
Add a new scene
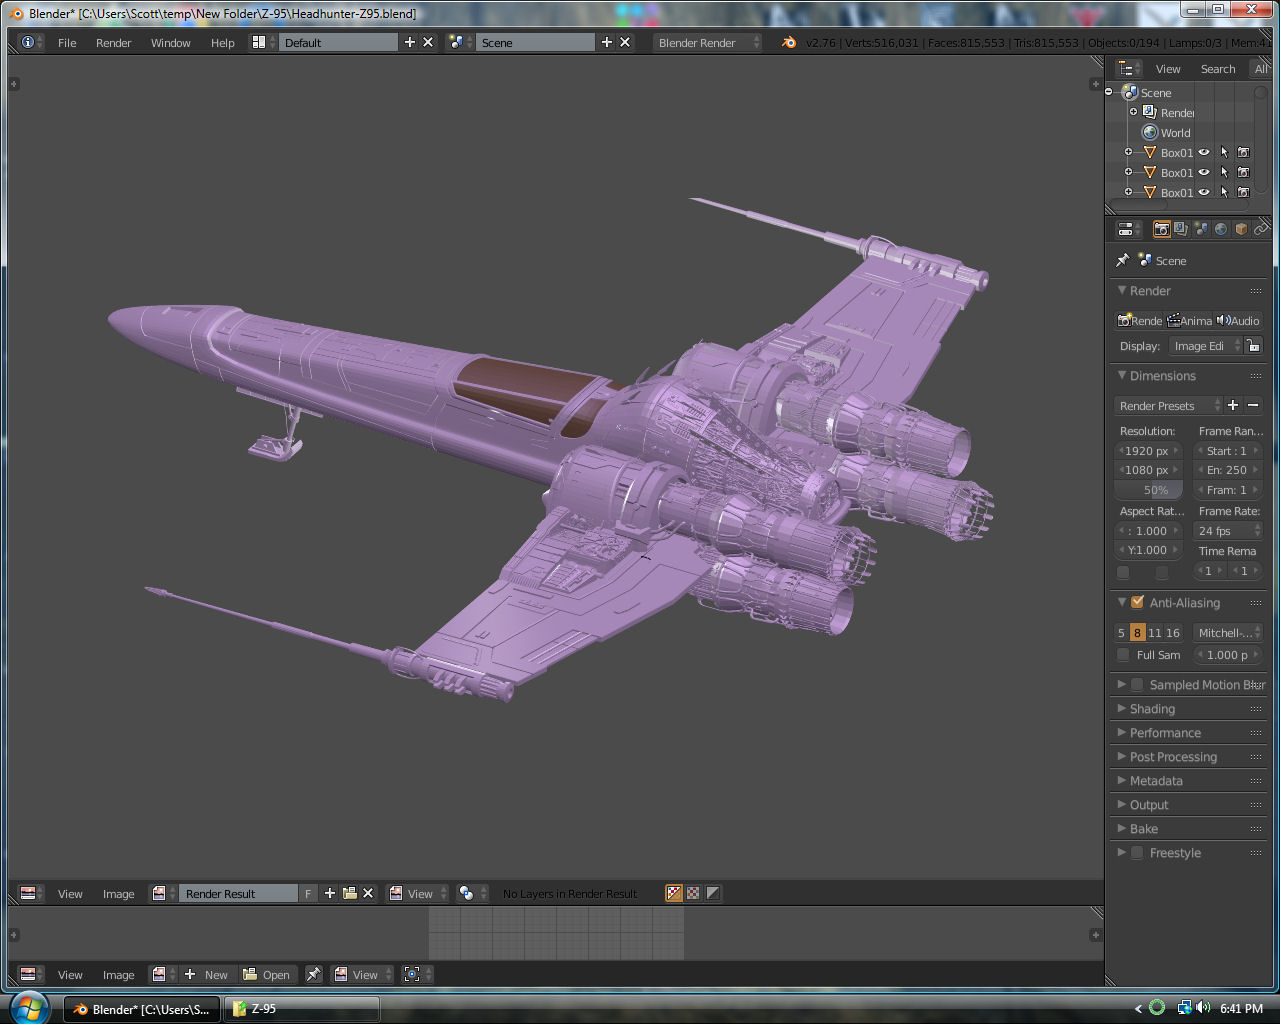(606, 42)
